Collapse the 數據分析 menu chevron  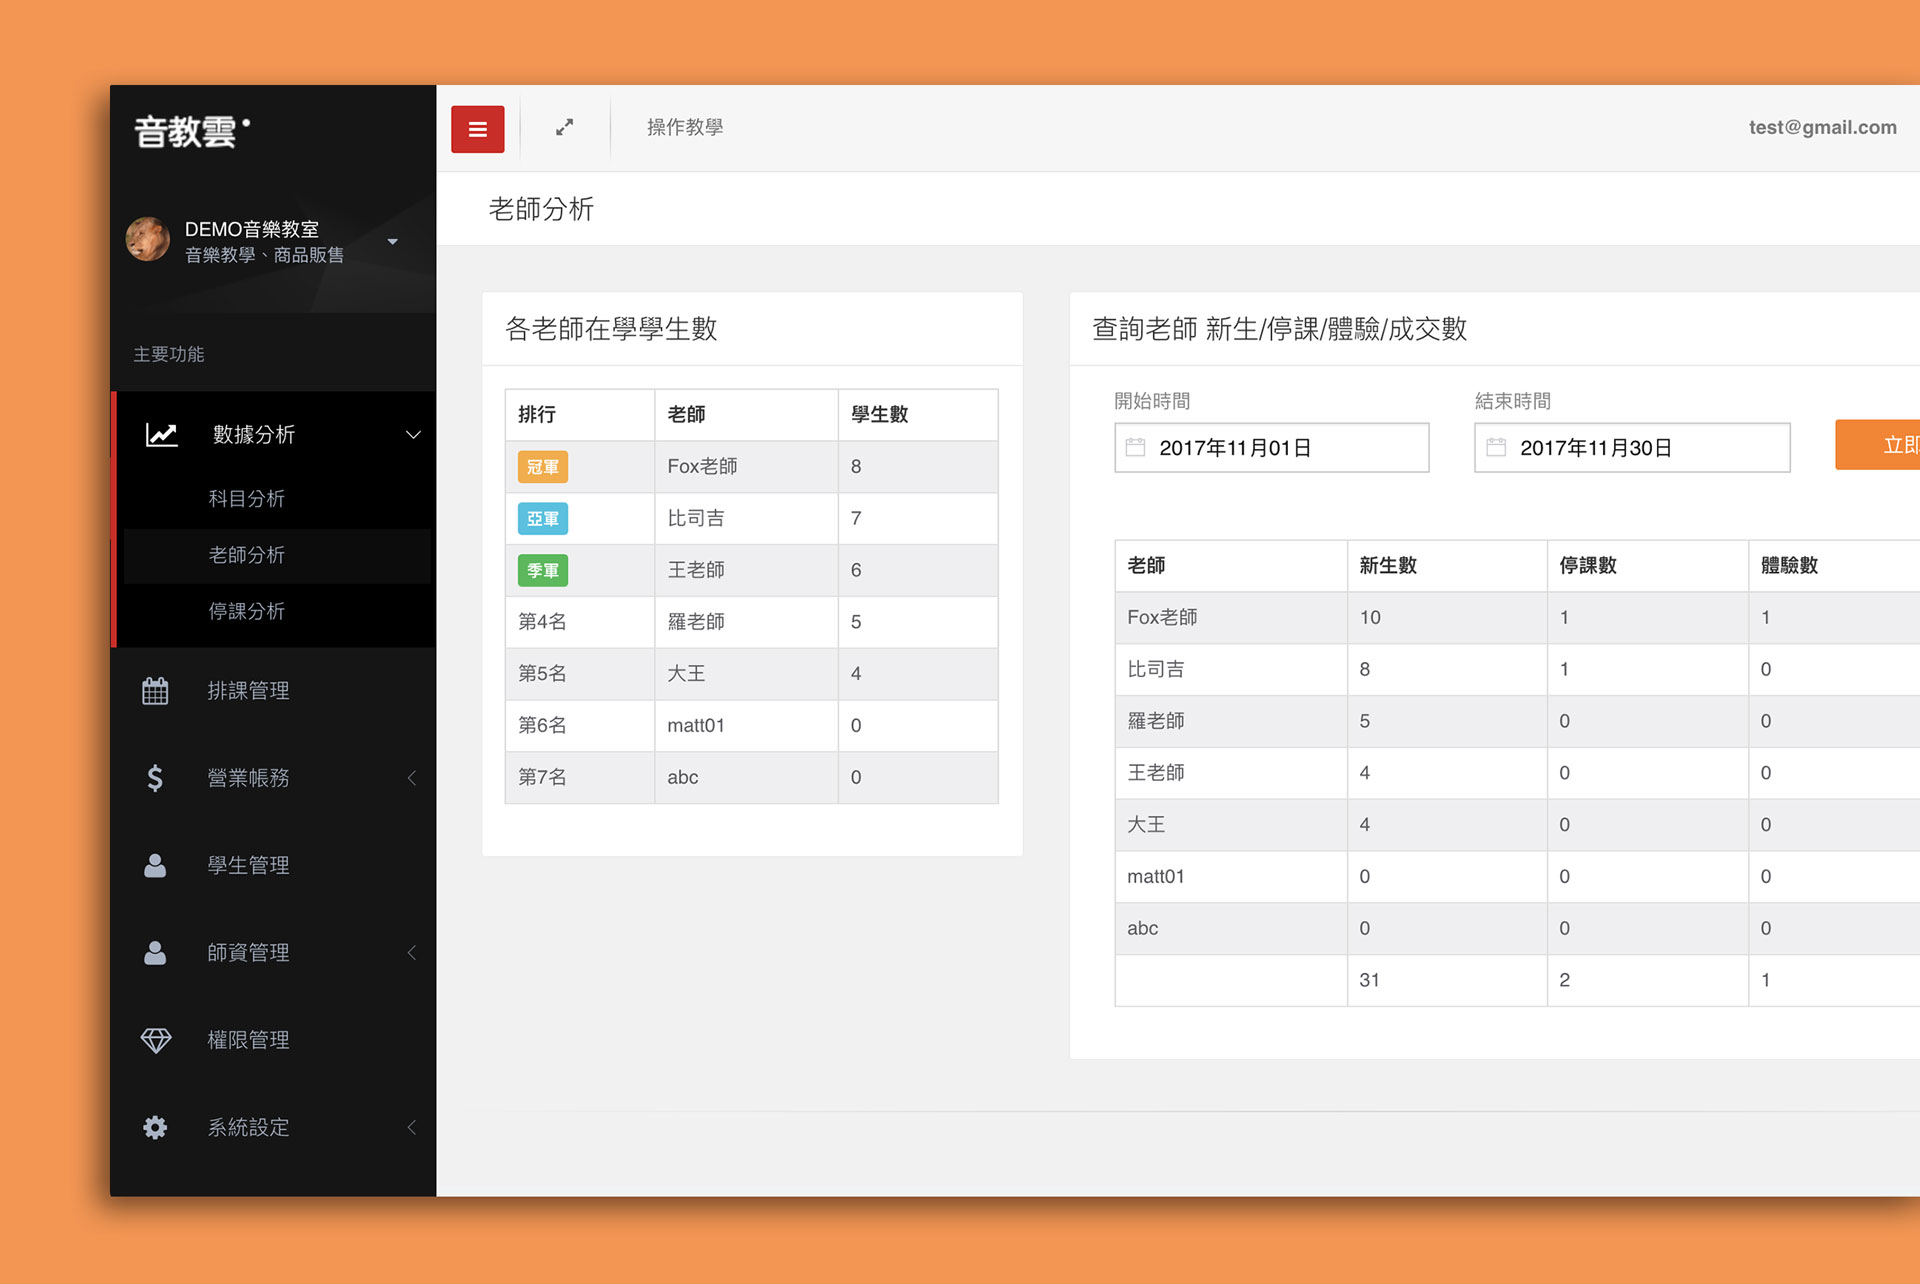point(413,434)
